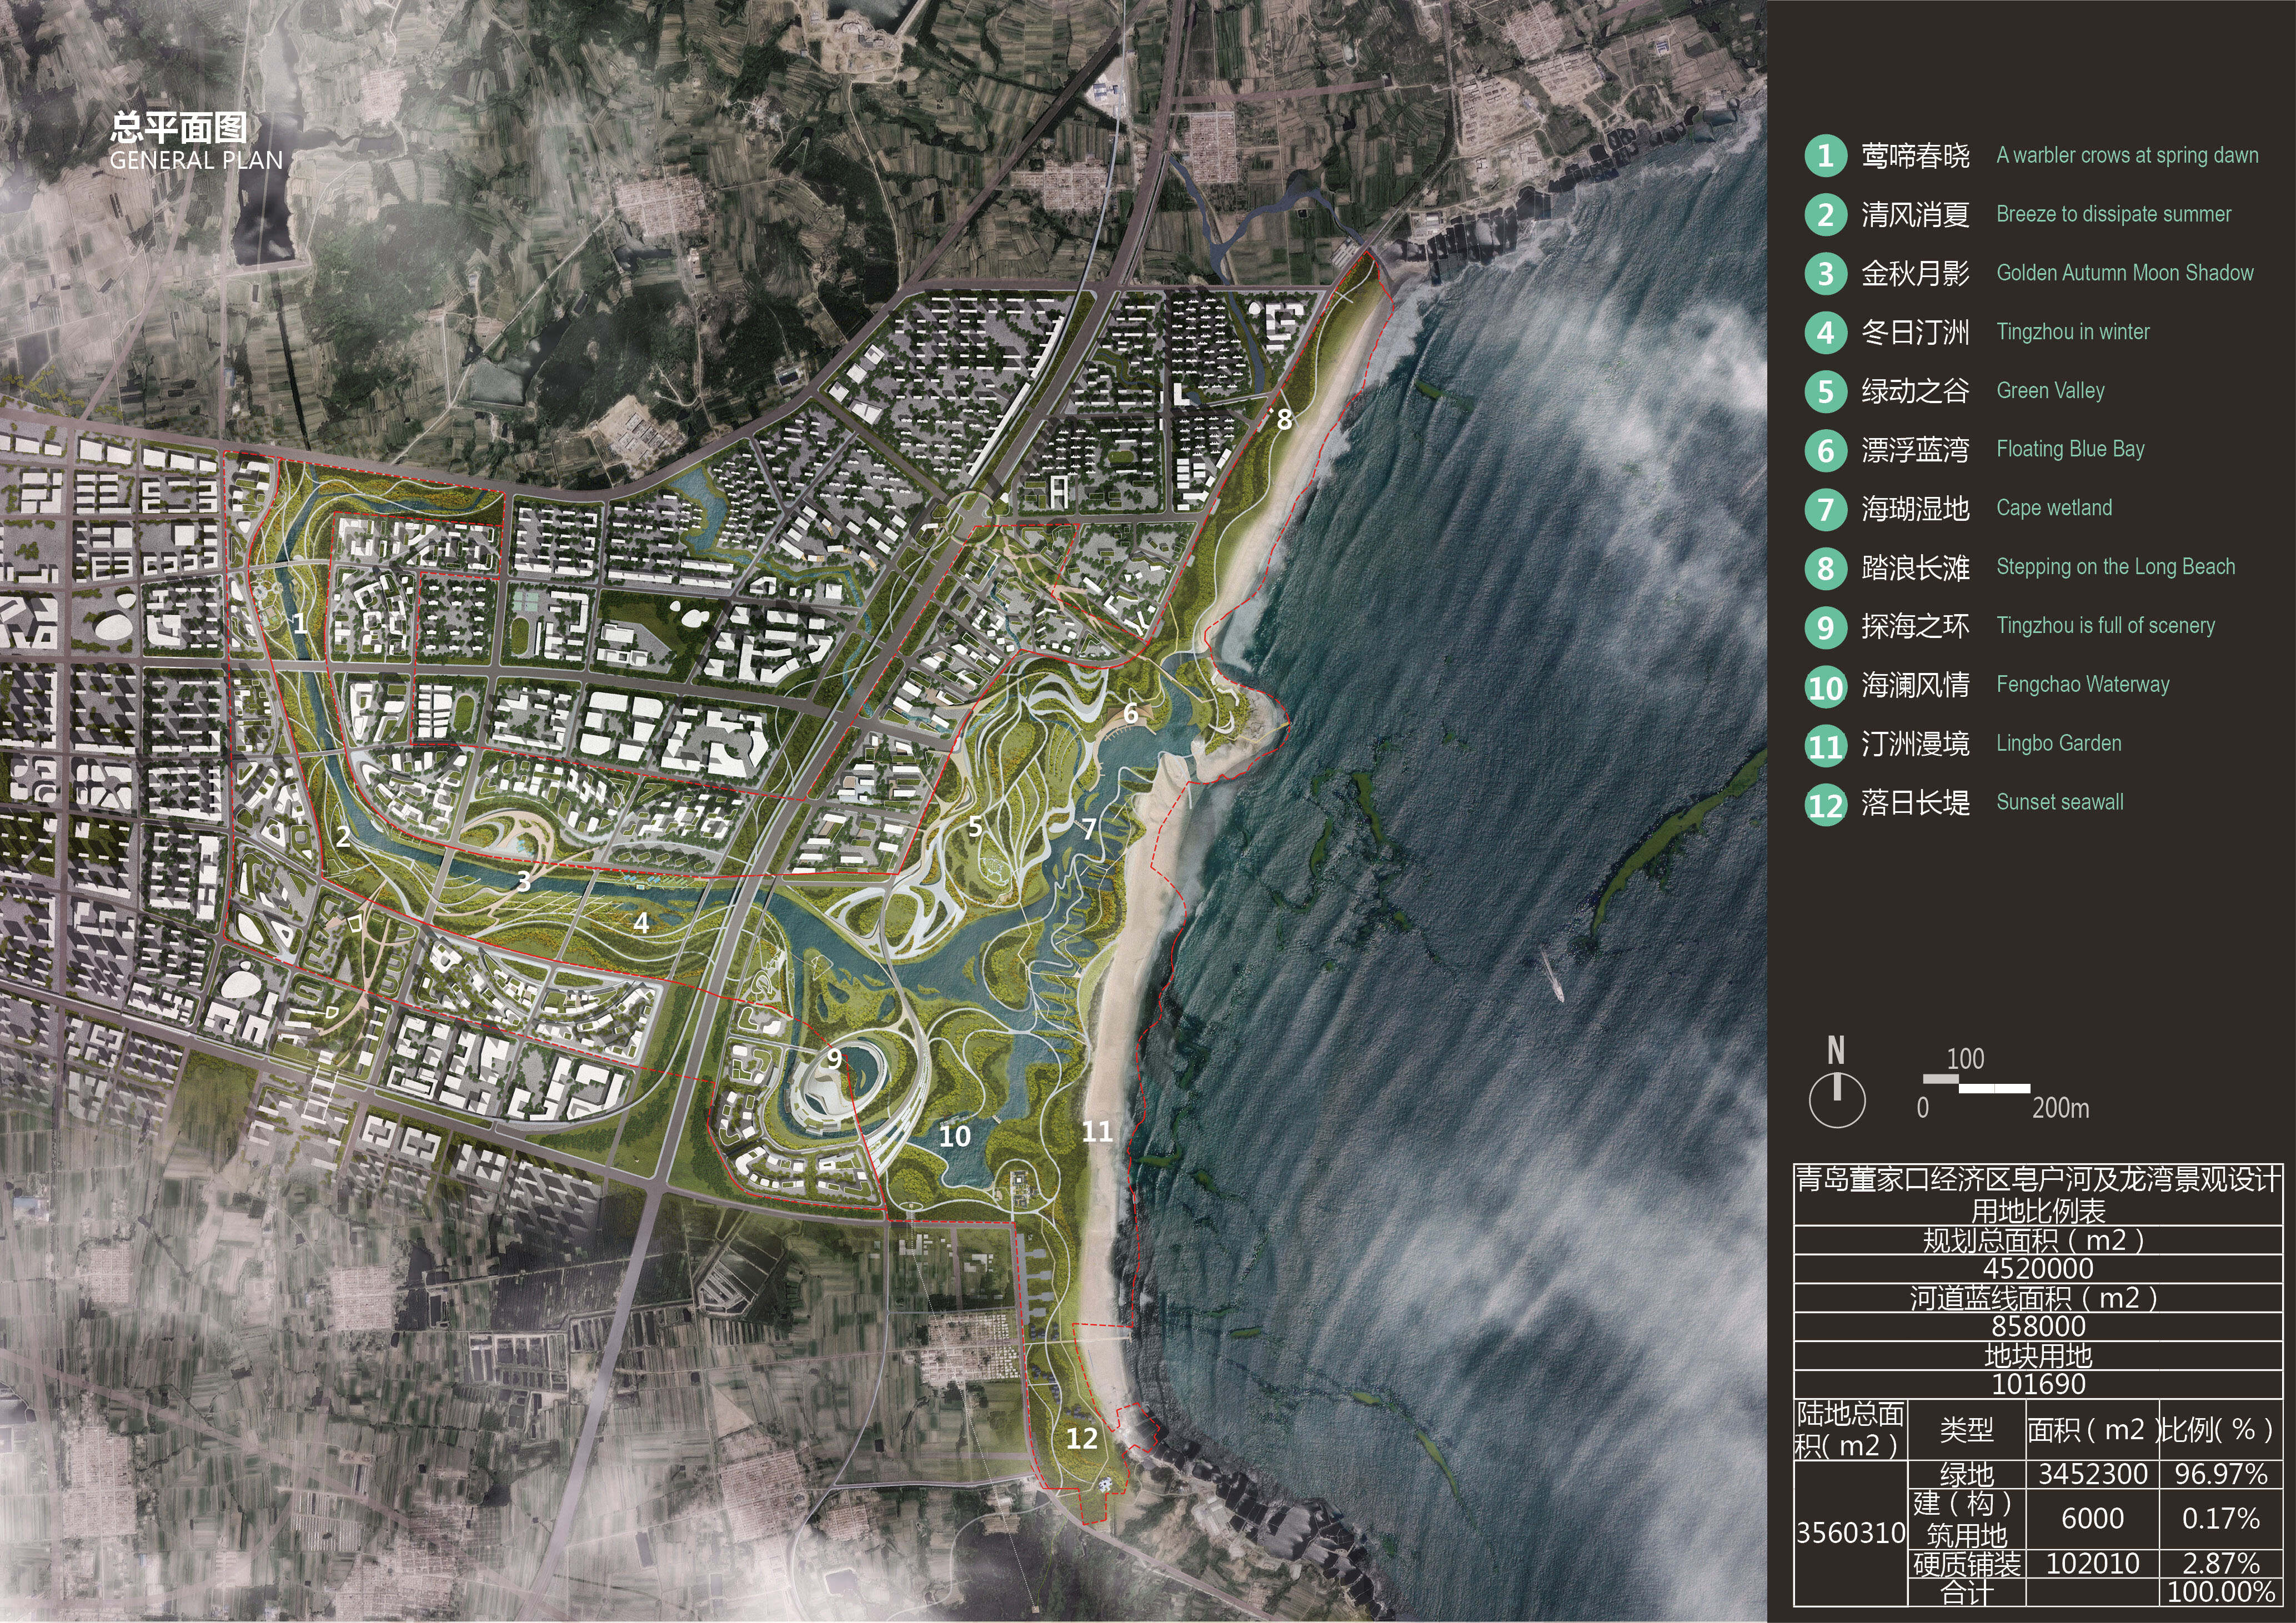Click the 2.87% ratio cell
Image resolution: width=2296 pixels, height=1623 pixels.
[x=2221, y=1564]
